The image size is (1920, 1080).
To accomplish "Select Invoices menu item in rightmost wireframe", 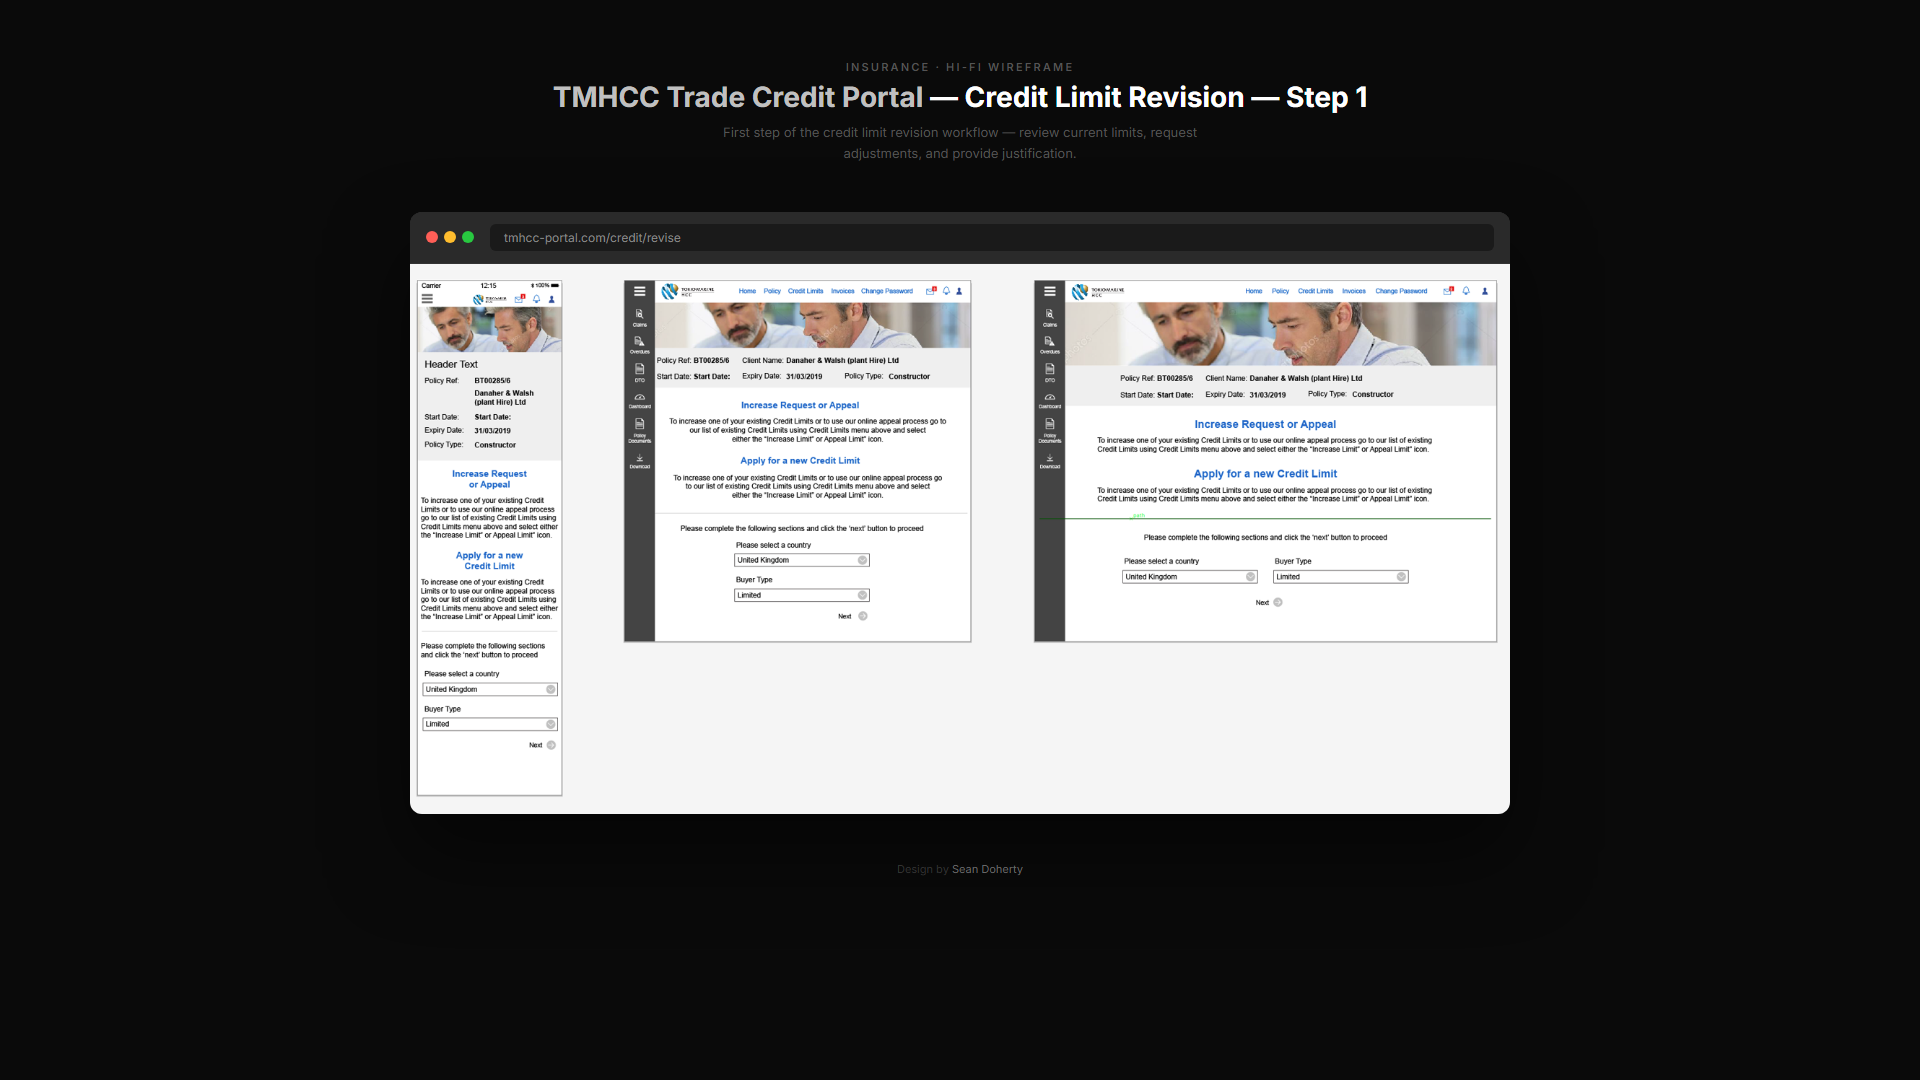I will pyautogui.click(x=1353, y=291).
